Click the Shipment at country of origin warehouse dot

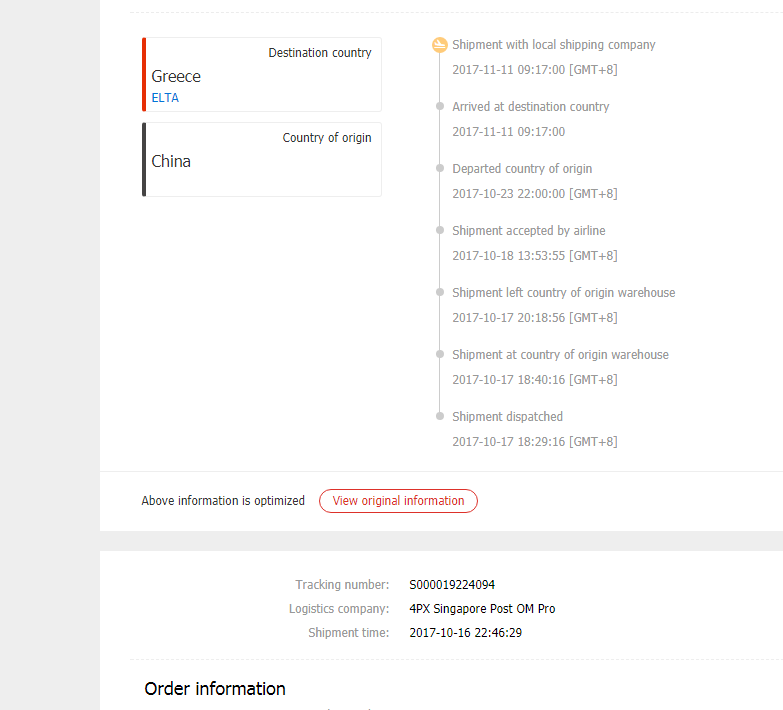439,355
